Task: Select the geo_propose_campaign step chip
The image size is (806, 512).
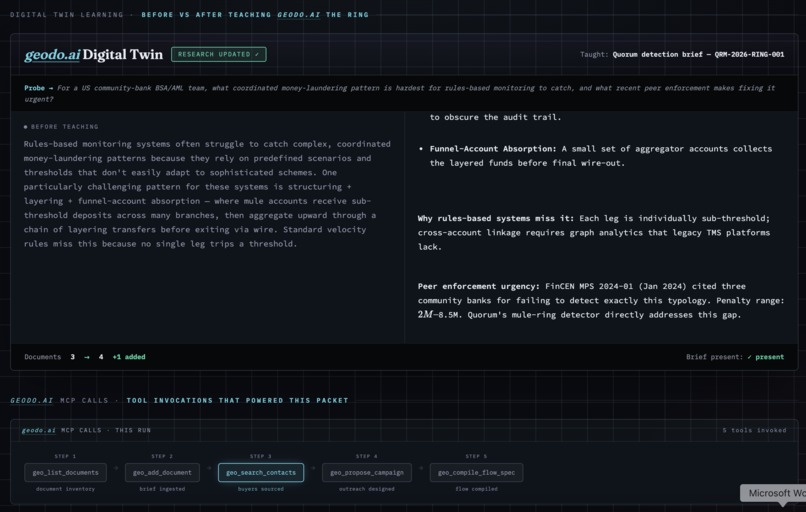Action: [367, 472]
